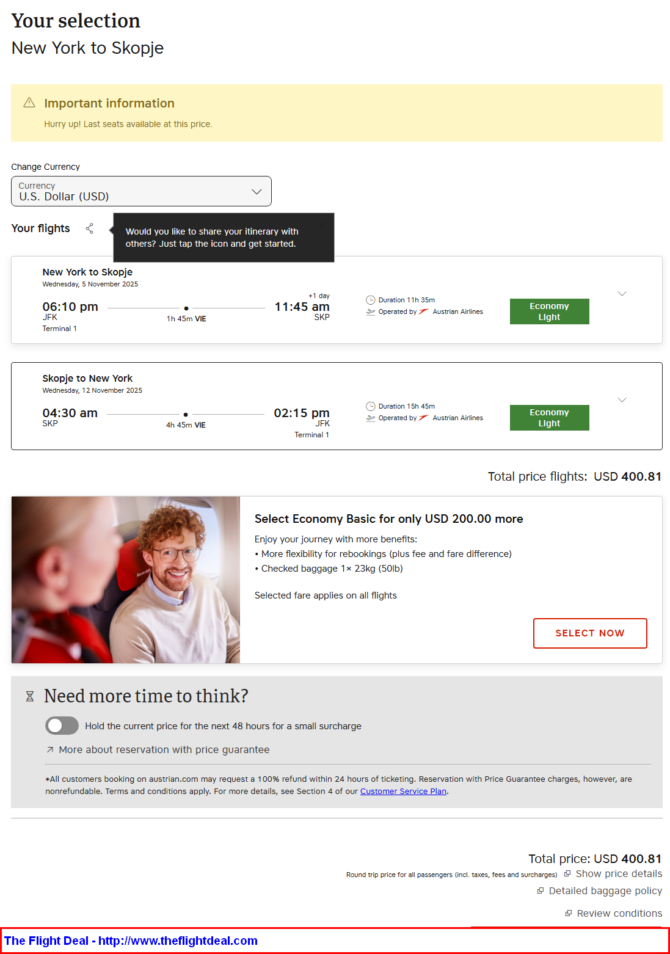Click the passenger photo in Economy Basic offer
Viewport: 670px width, 954px height.
click(126, 580)
